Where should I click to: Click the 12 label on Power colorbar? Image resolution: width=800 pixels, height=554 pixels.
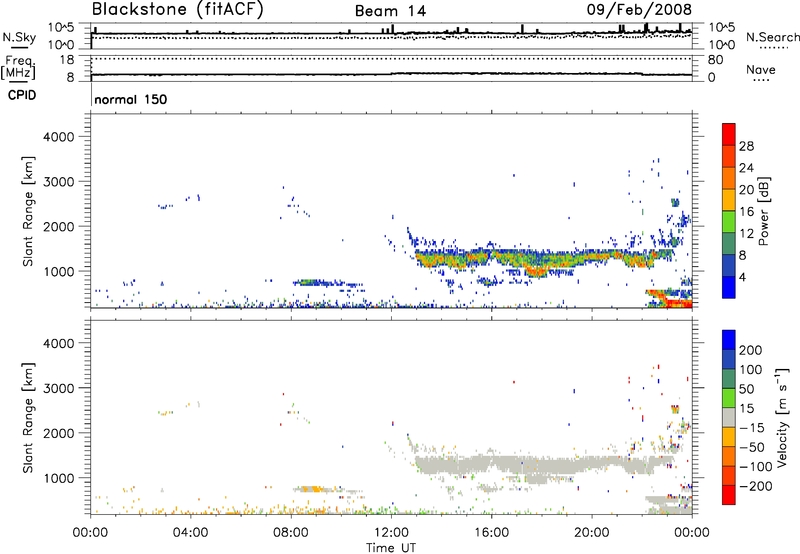click(x=746, y=233)
